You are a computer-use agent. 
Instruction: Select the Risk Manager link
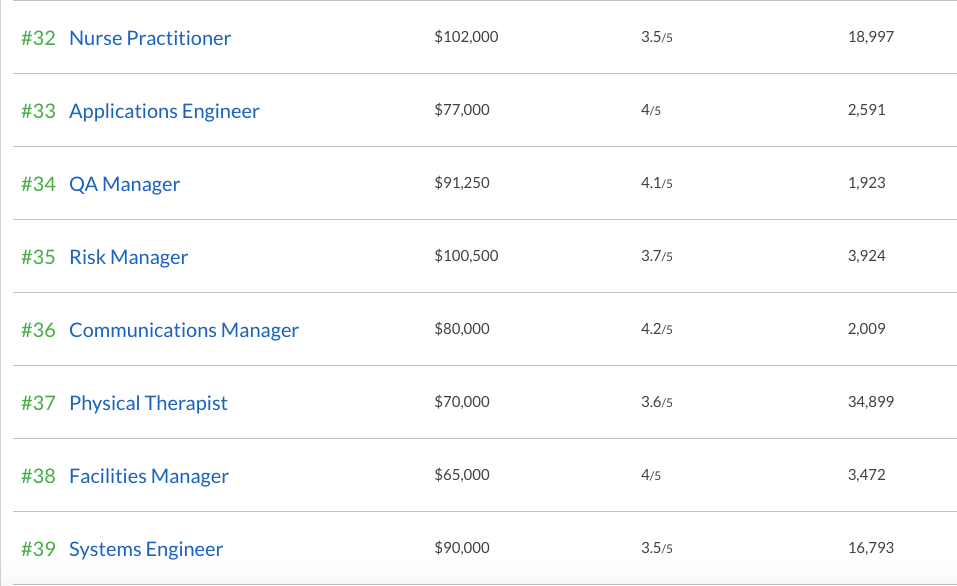pos(128,257)
